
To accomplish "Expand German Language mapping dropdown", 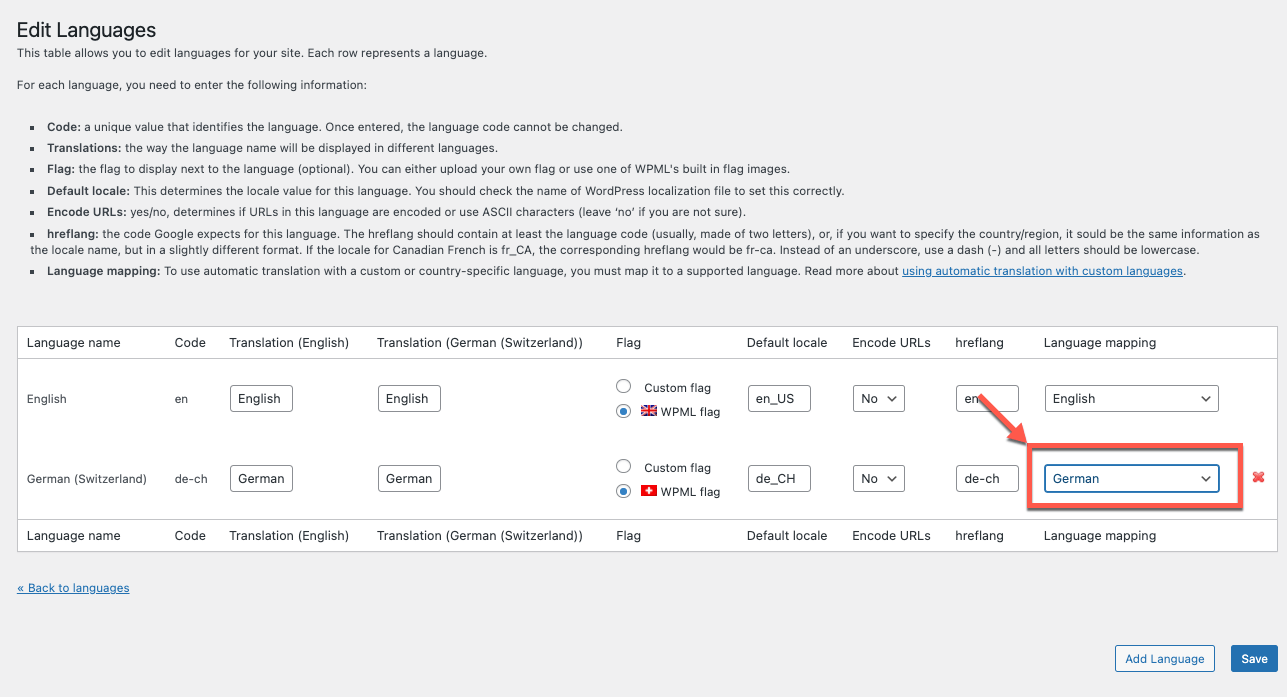I will point(1131,478).
